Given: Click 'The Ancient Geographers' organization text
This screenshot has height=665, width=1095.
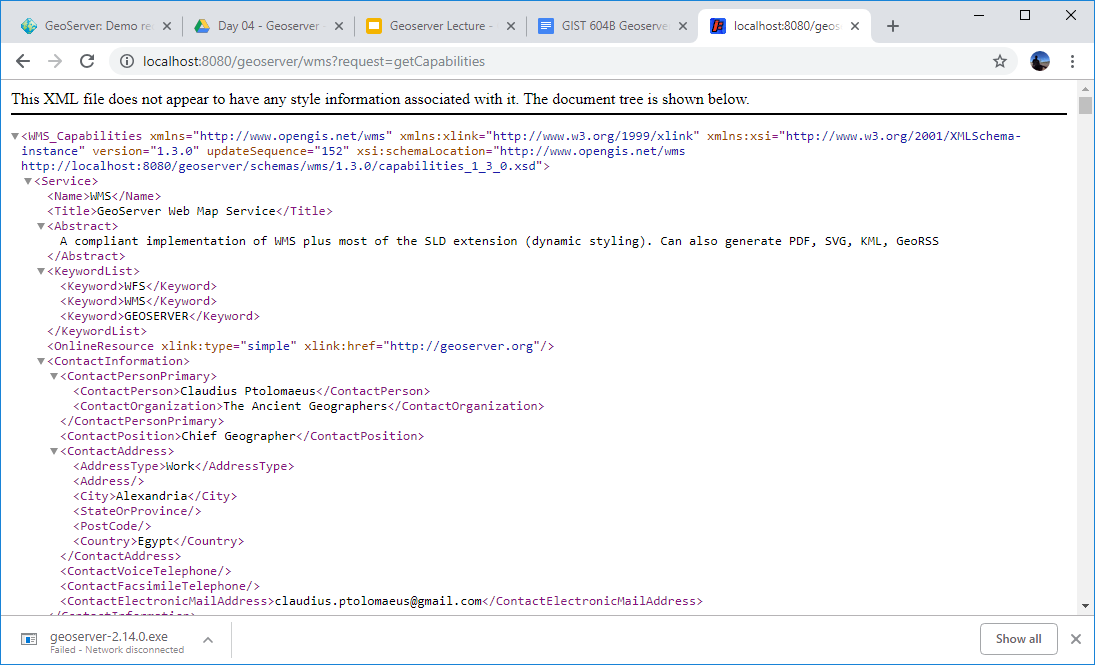Looking at the screenshot, I should click(304, 406).
